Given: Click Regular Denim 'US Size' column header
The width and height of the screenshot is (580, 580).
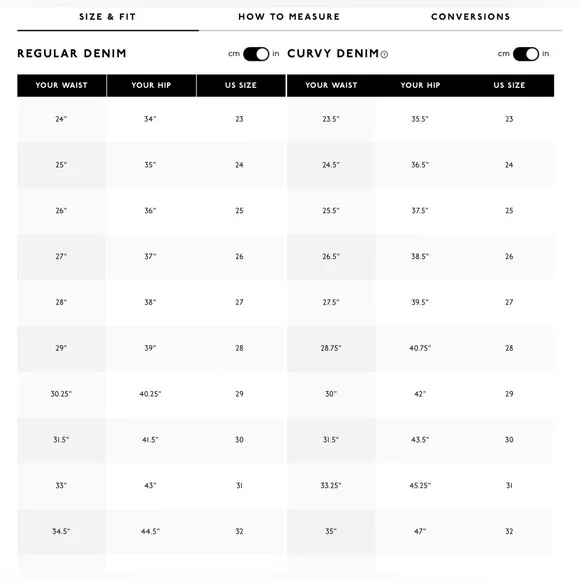Looking at the screenshot, I should (241, 85).
